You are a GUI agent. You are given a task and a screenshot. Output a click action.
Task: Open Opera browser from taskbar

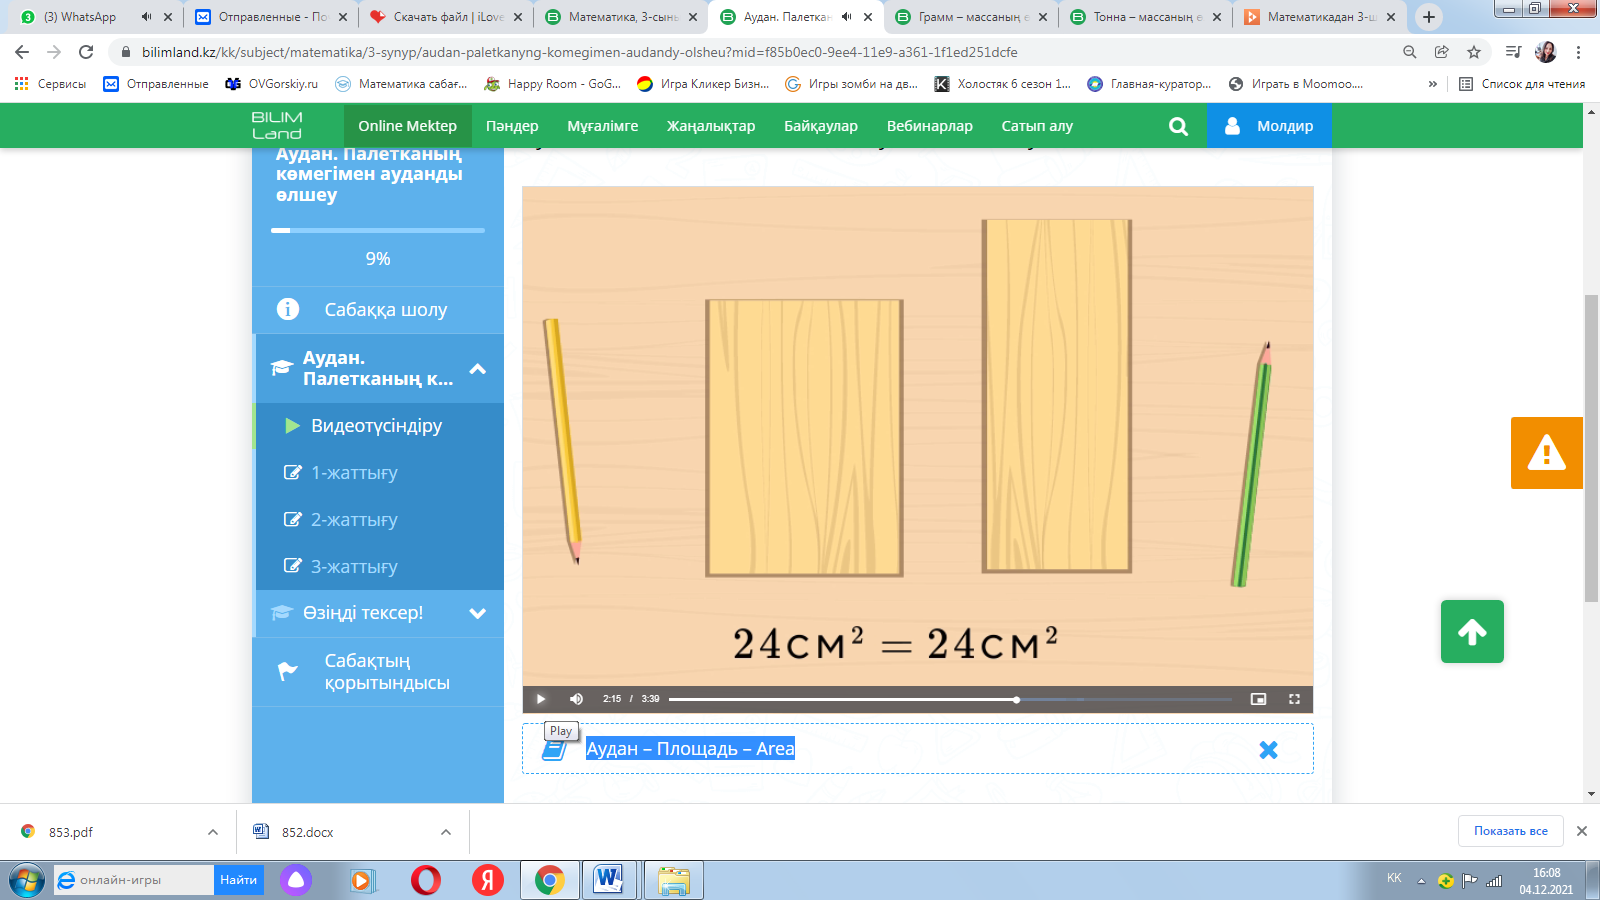(426, 880)
